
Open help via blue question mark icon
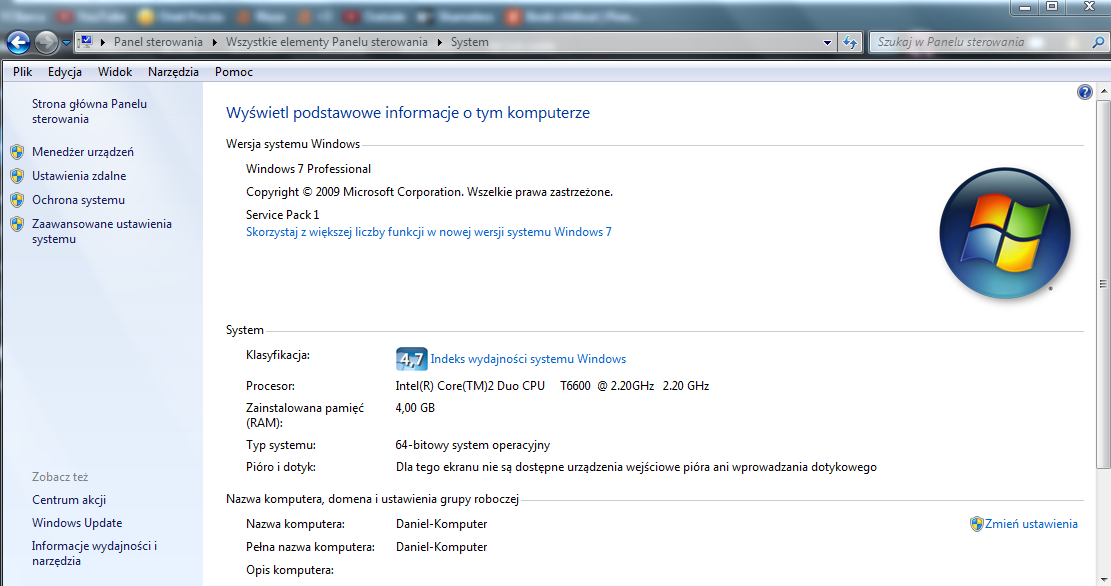click(x=1084, y=92)
